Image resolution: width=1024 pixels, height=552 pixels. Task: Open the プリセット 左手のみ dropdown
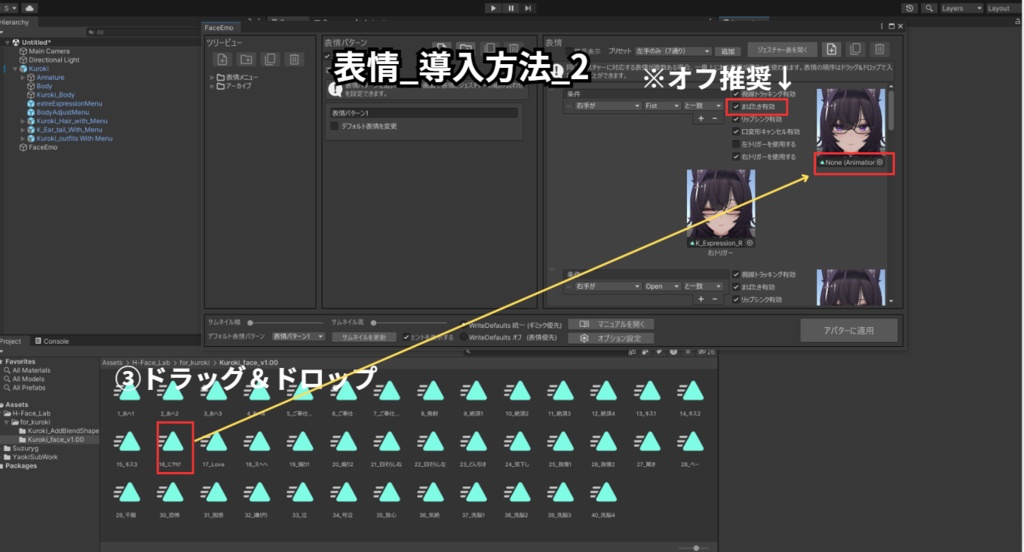point(673,51)
